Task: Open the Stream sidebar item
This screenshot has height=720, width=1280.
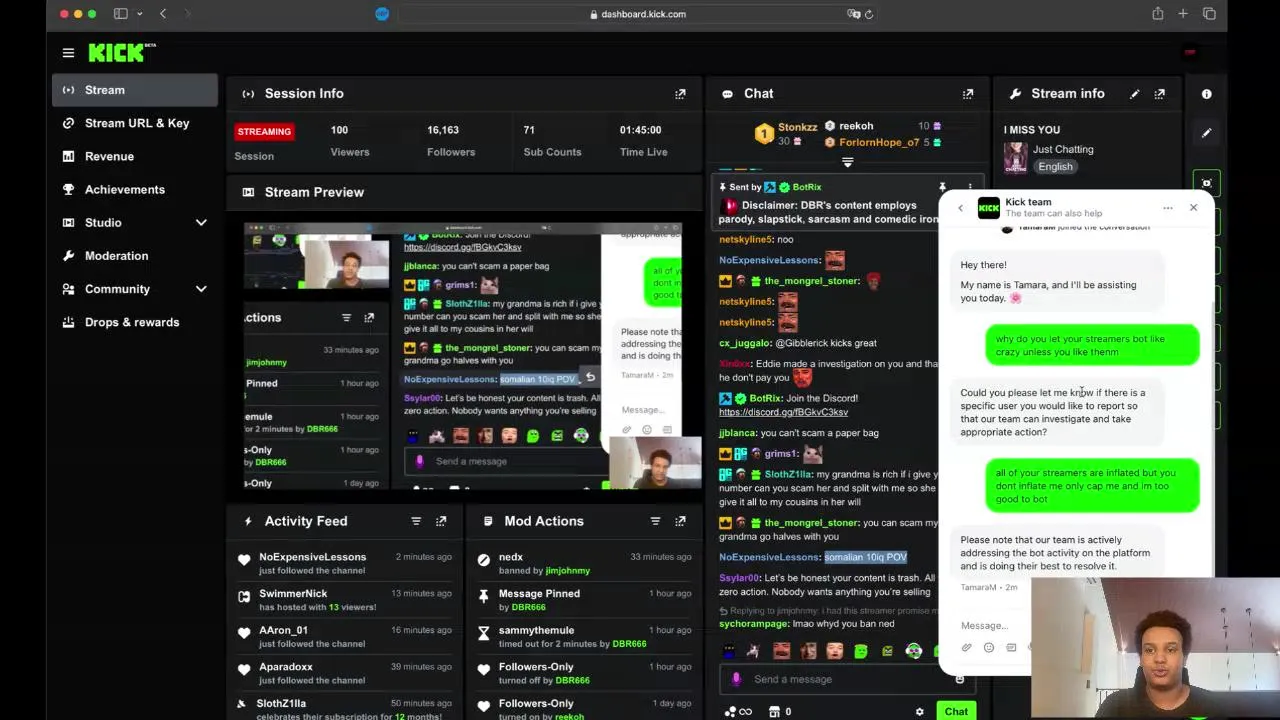Action: (x=135, y=90)
